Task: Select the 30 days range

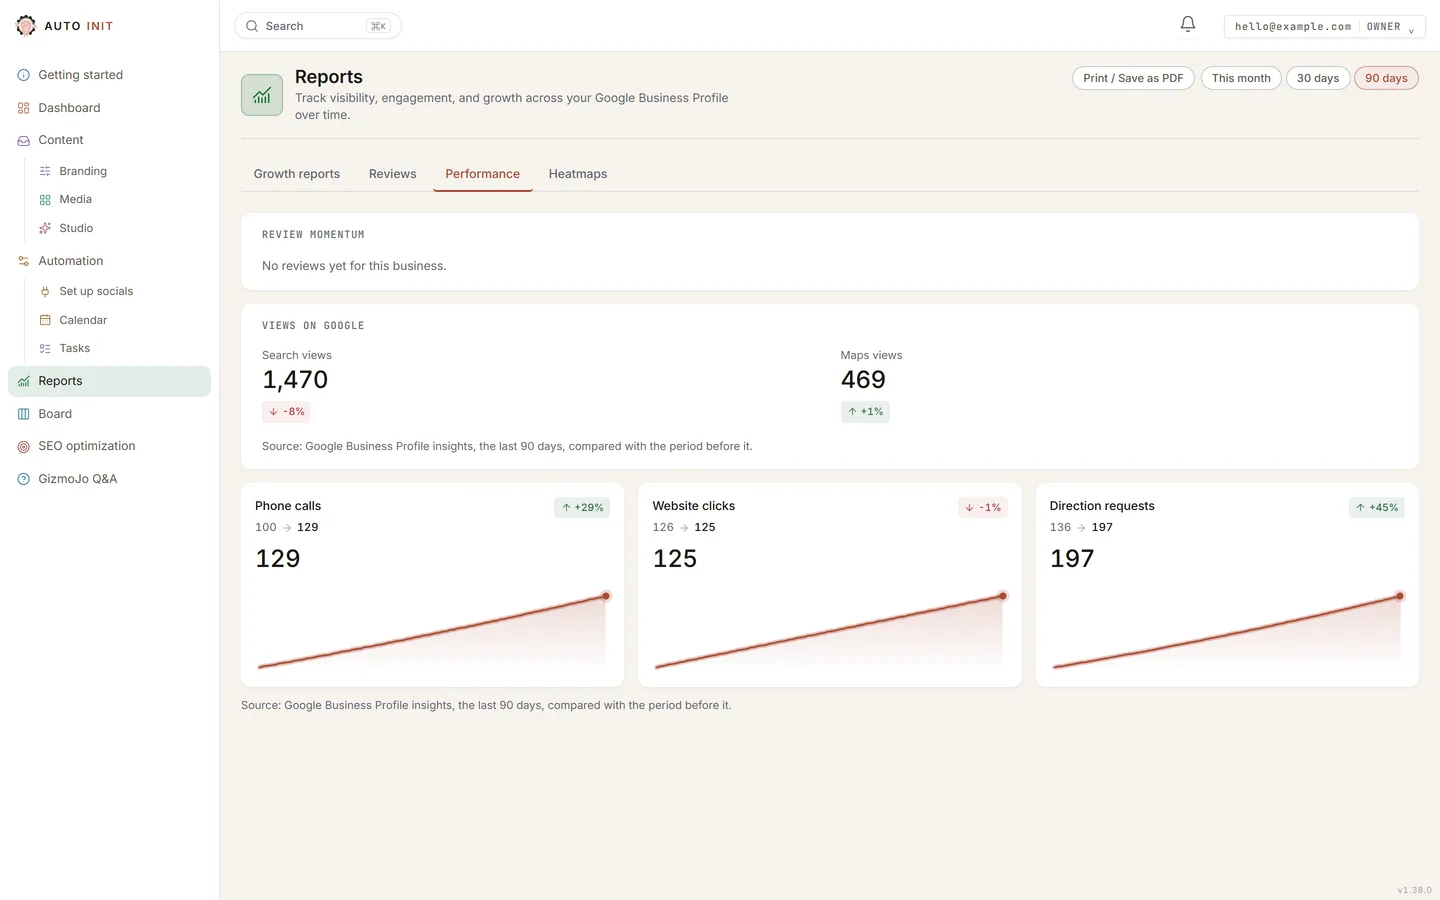Action: 1318,78
